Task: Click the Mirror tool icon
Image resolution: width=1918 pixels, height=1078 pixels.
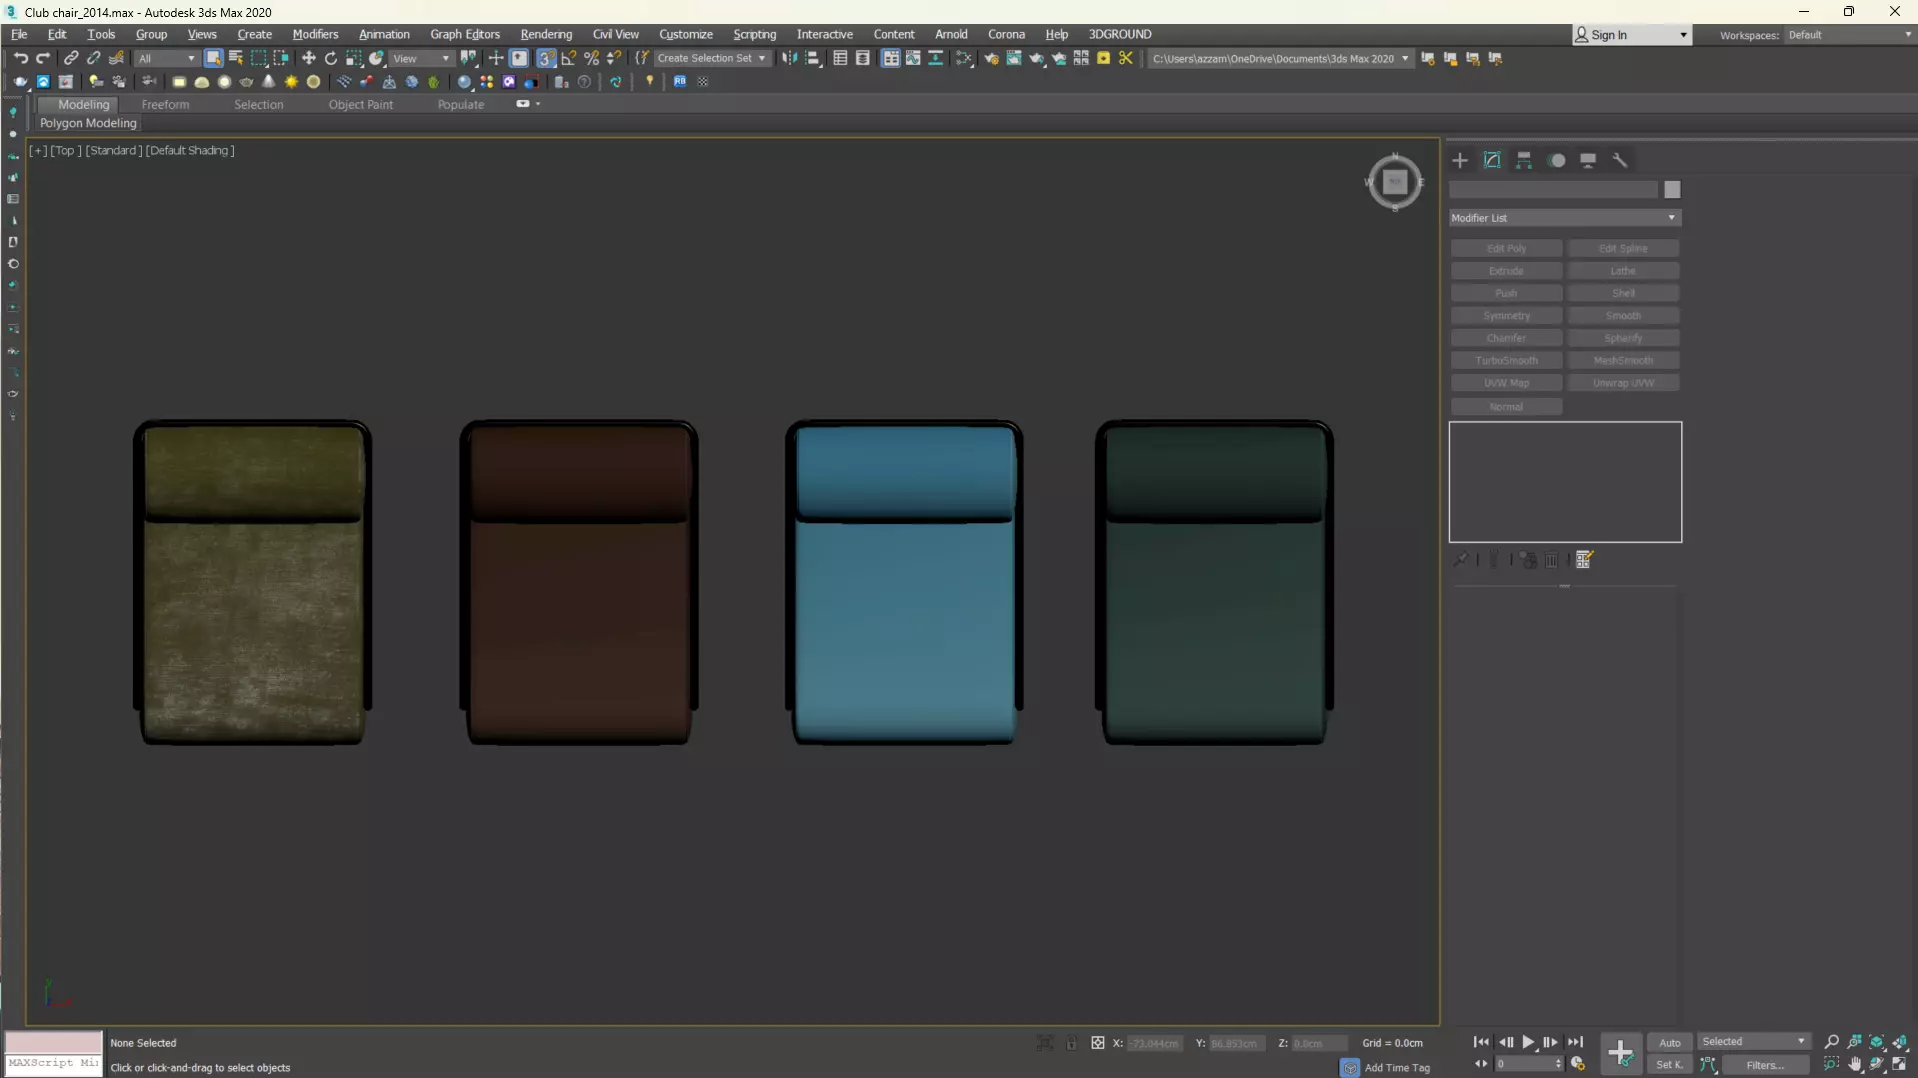Action: click(x=790, y=58)
